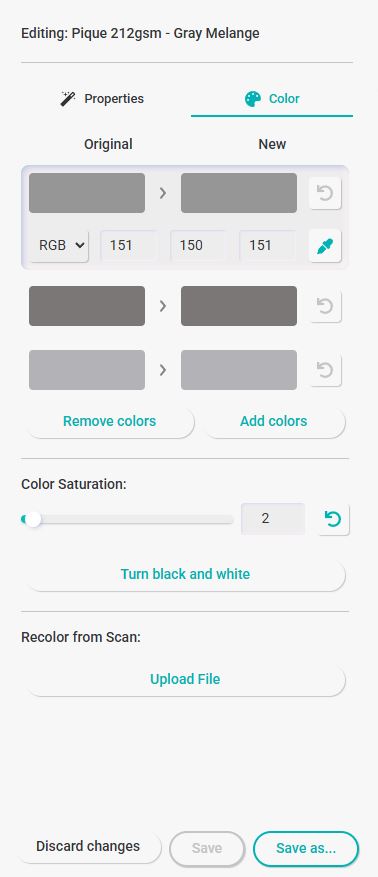Select the original light gray swatch

click(87, 370)
